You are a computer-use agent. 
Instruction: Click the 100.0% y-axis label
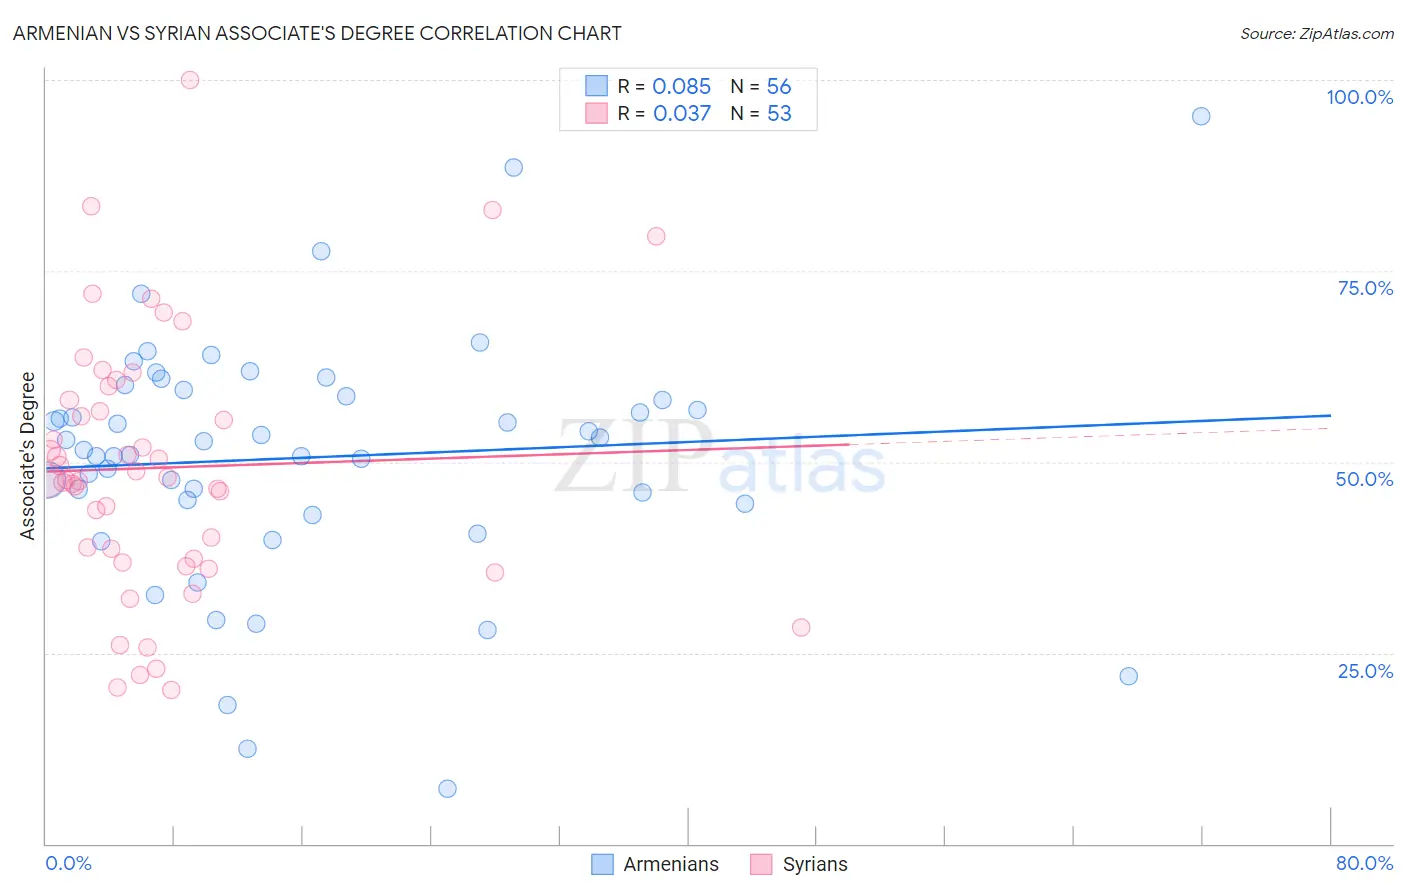click(x=1359, y=97)
